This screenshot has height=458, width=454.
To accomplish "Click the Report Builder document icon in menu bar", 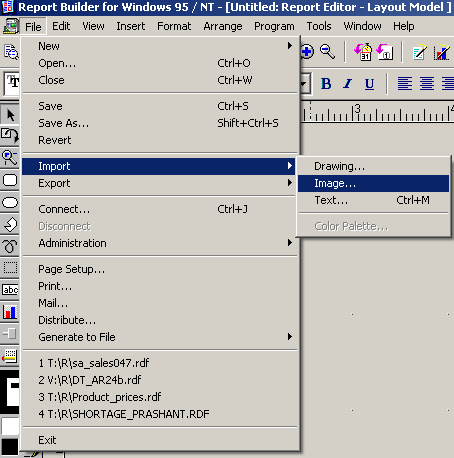I will tap(10, 26).
